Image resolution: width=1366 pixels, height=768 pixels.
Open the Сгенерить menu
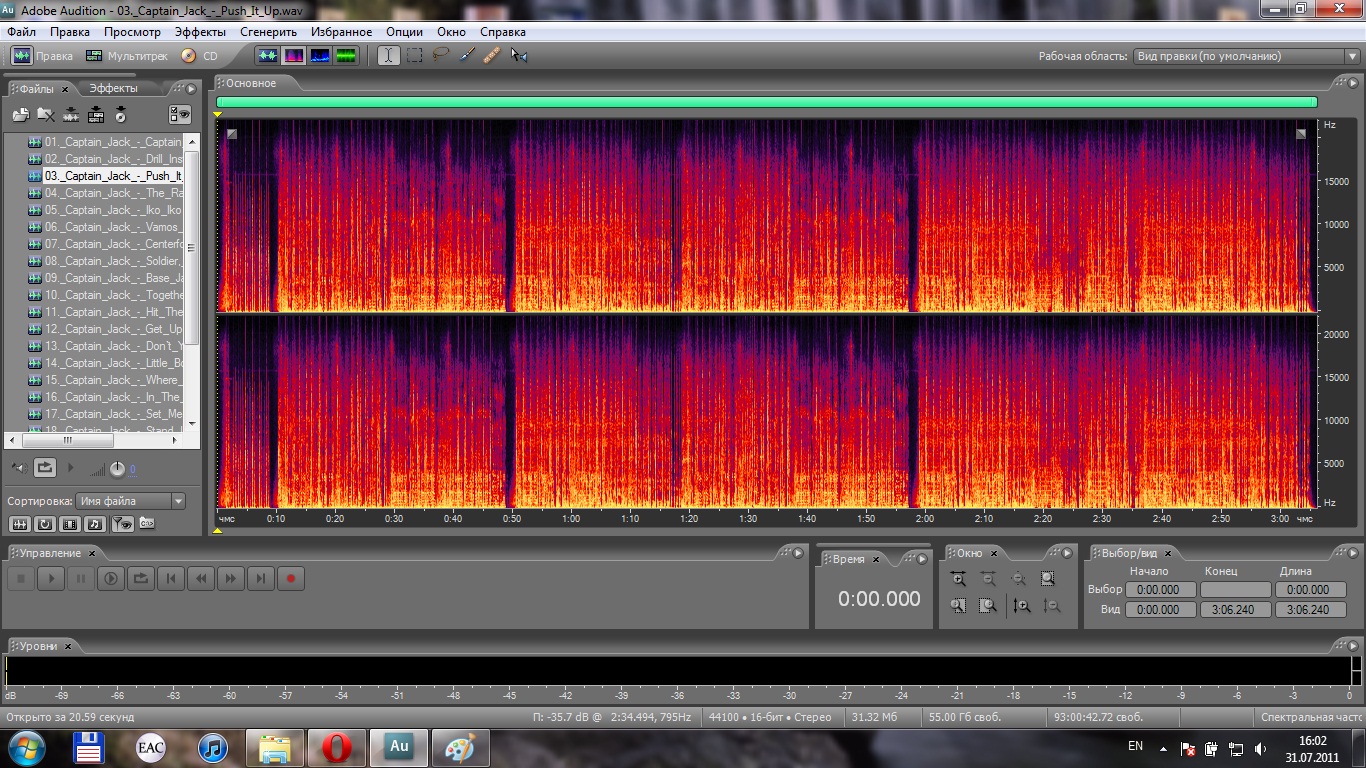pyautogui.click(x=268, y=32)
